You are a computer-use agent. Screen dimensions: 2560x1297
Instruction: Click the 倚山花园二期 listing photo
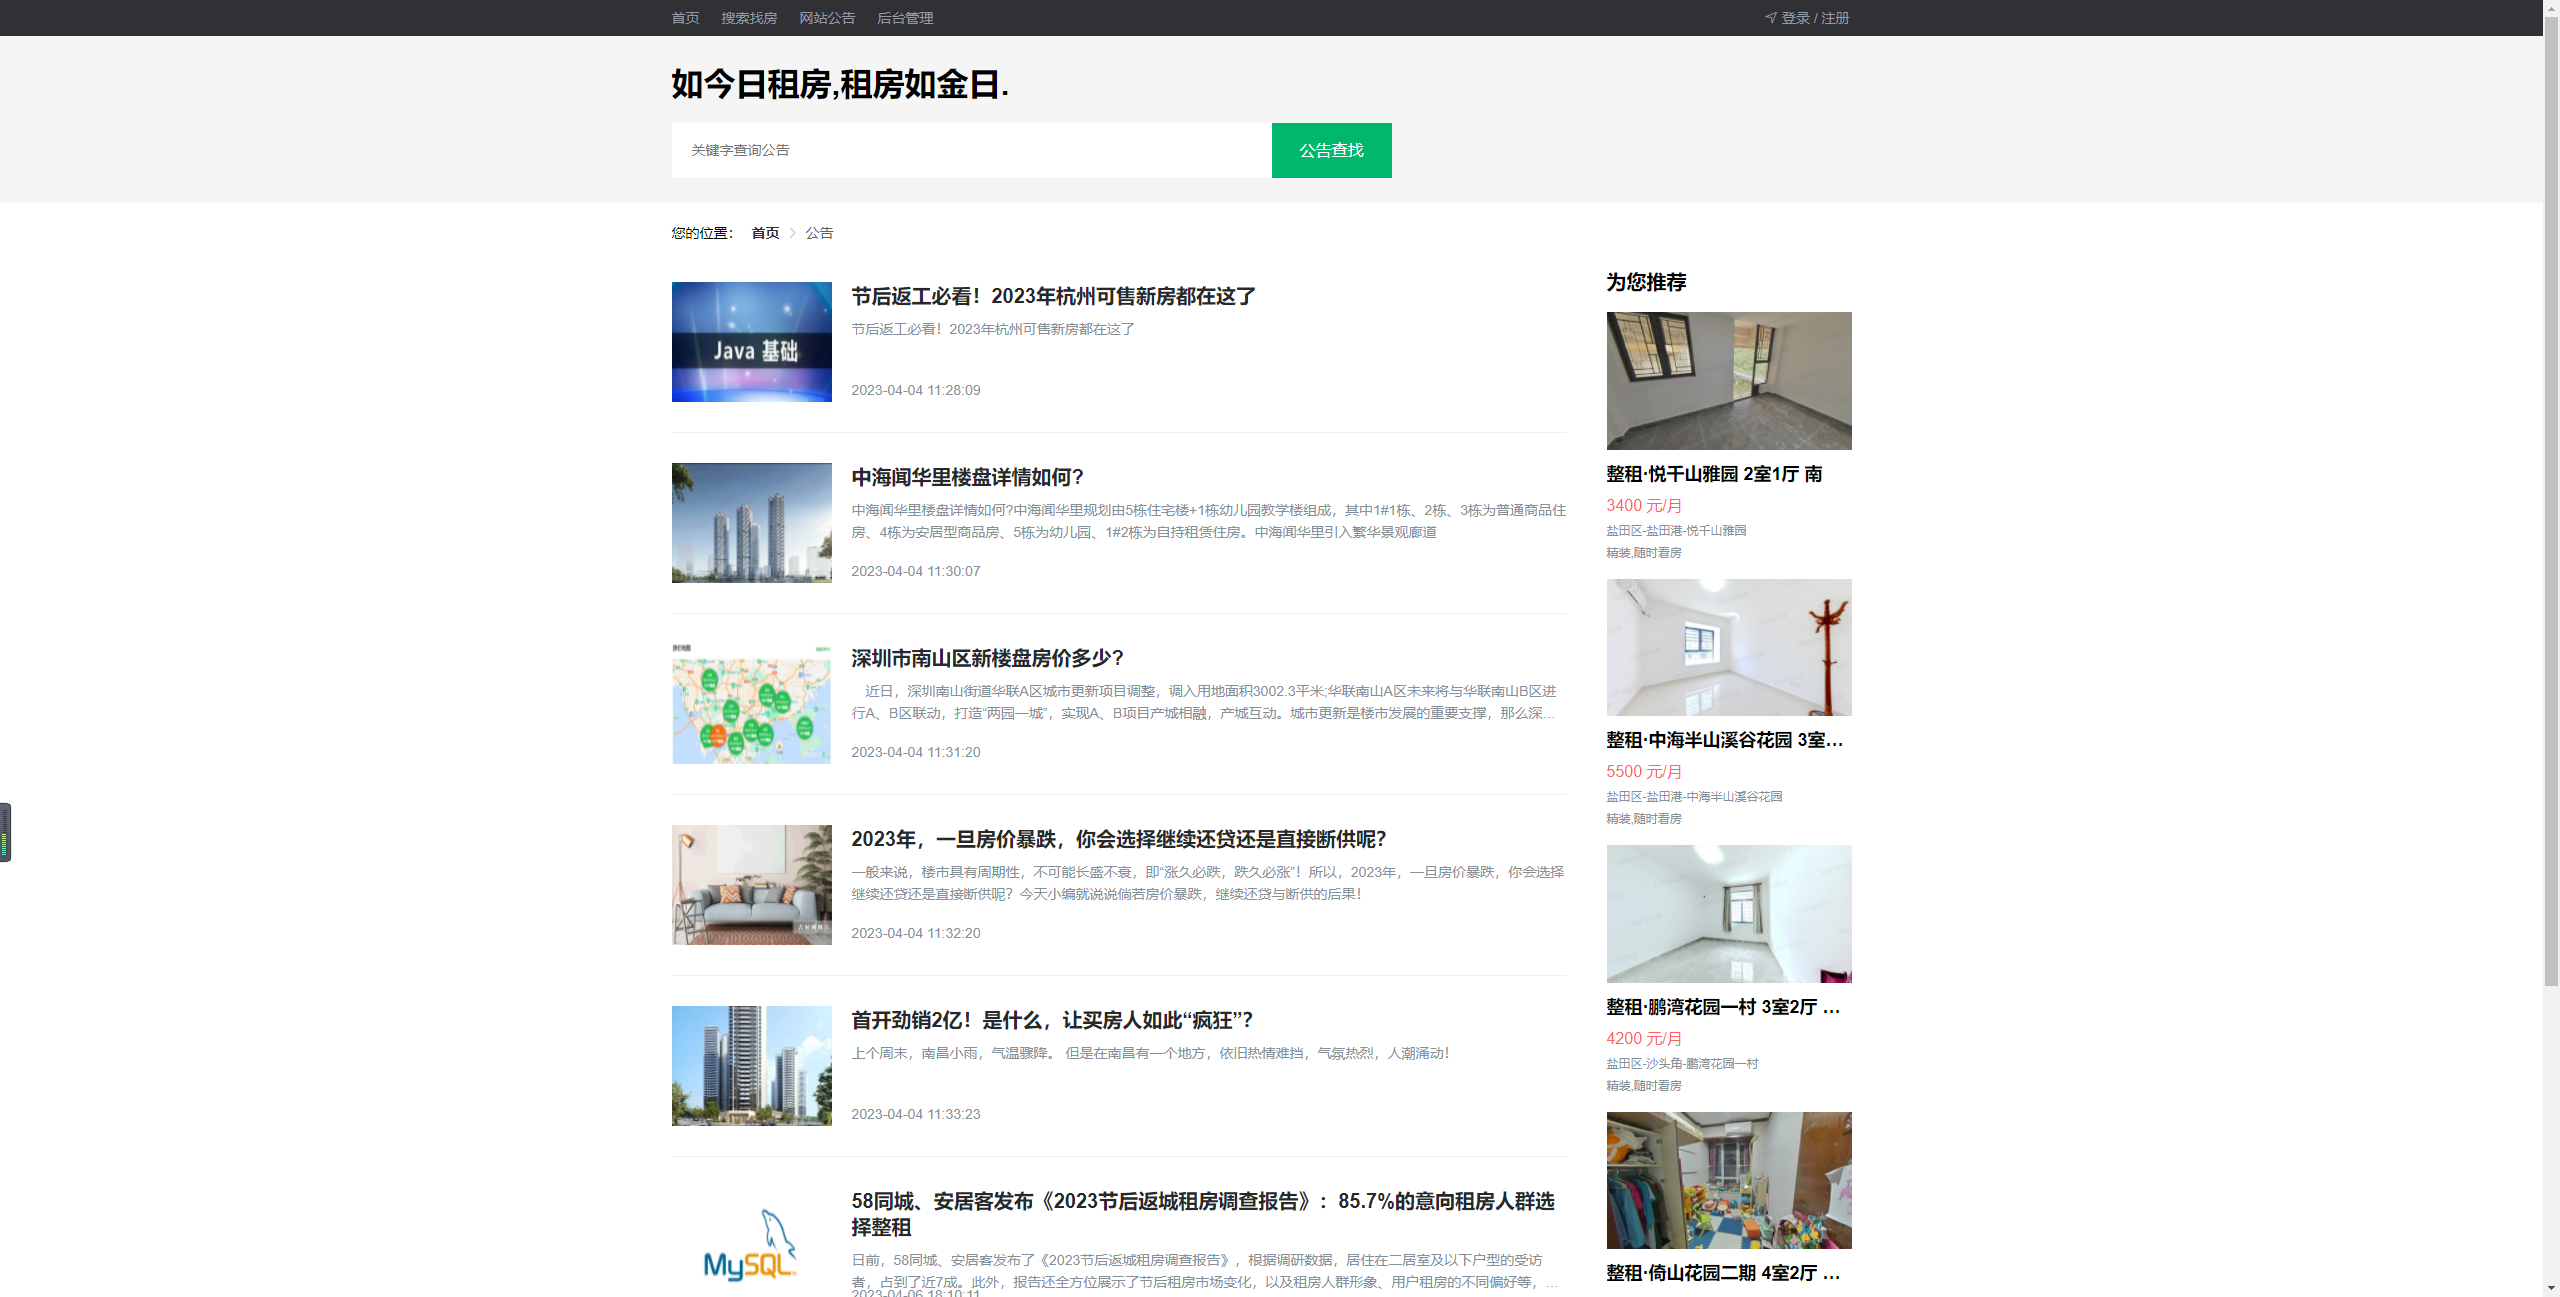pyautogui.click(x=1728, y=1180)
